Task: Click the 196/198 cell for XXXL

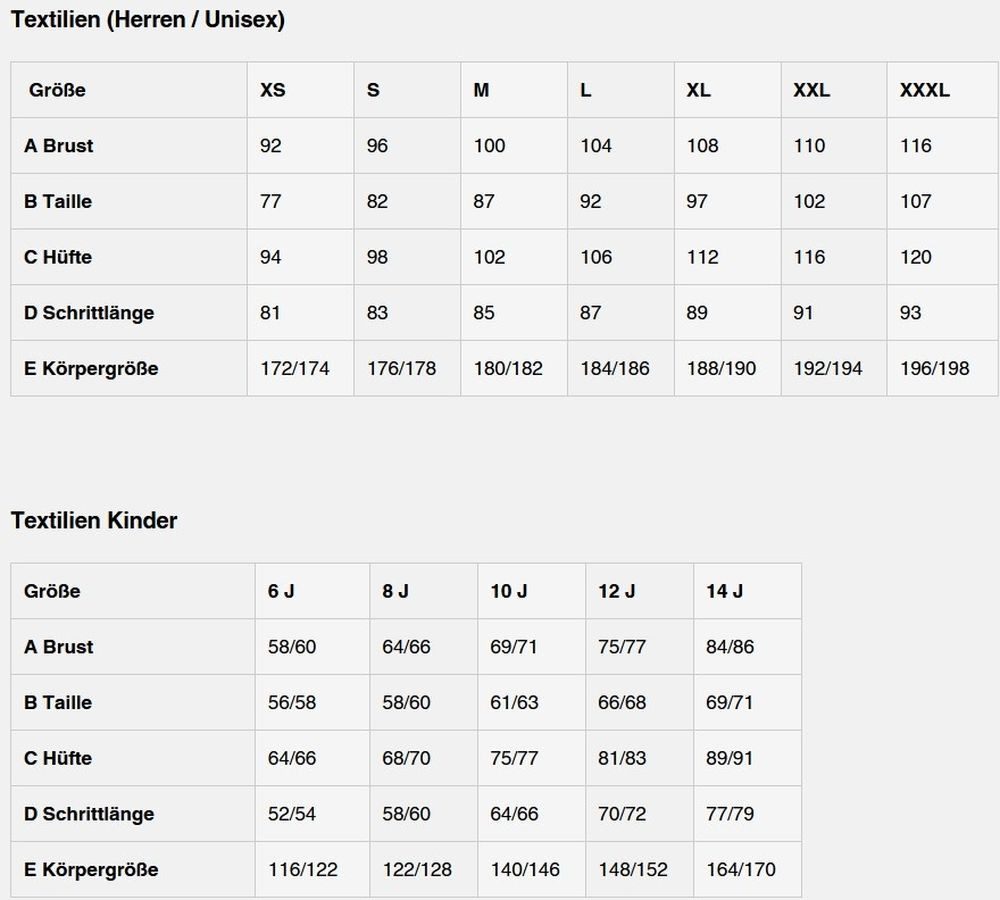Action: 935,368
